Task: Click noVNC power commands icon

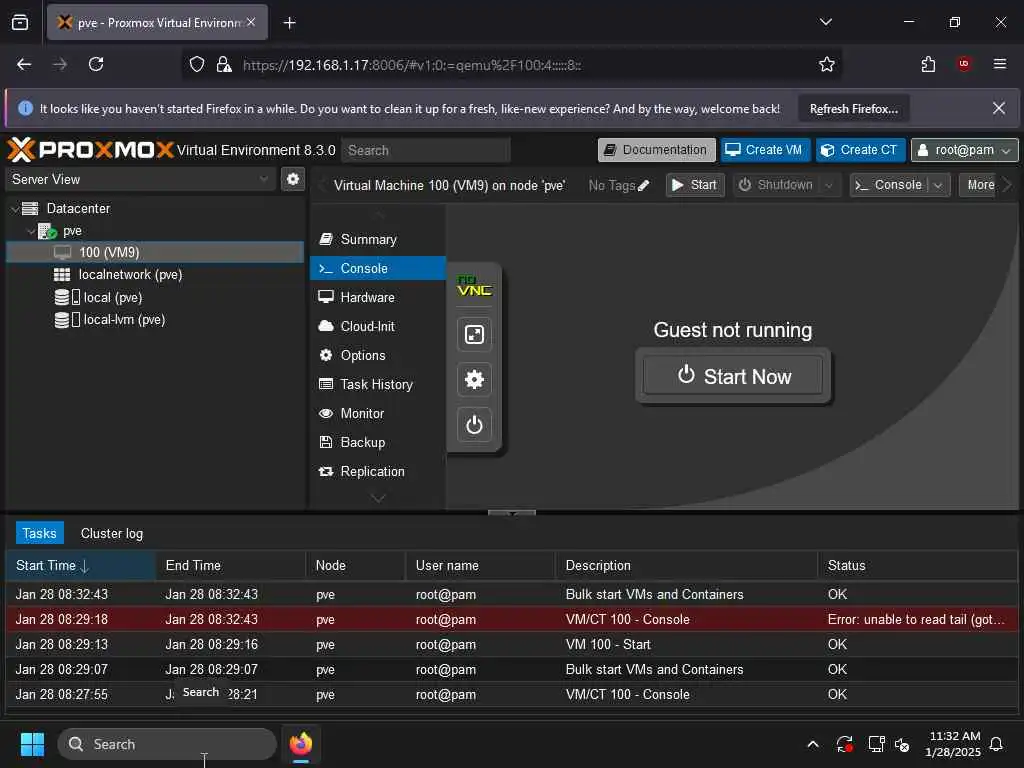Action: pos(474,425)
